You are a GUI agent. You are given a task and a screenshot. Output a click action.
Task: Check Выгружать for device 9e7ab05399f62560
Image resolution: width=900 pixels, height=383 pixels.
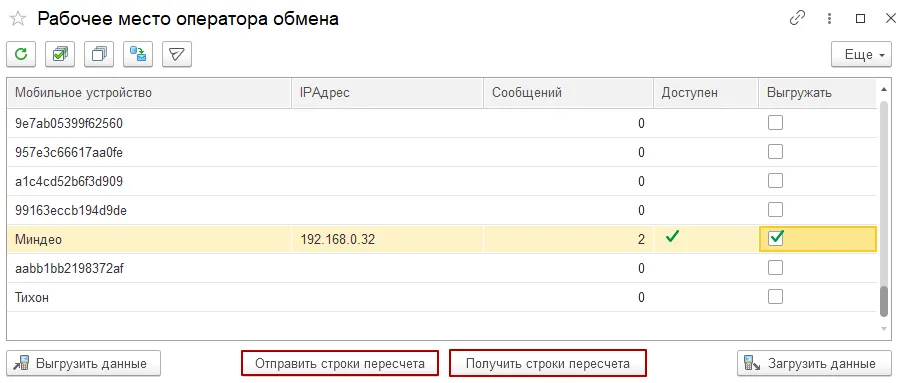(775, 123)
